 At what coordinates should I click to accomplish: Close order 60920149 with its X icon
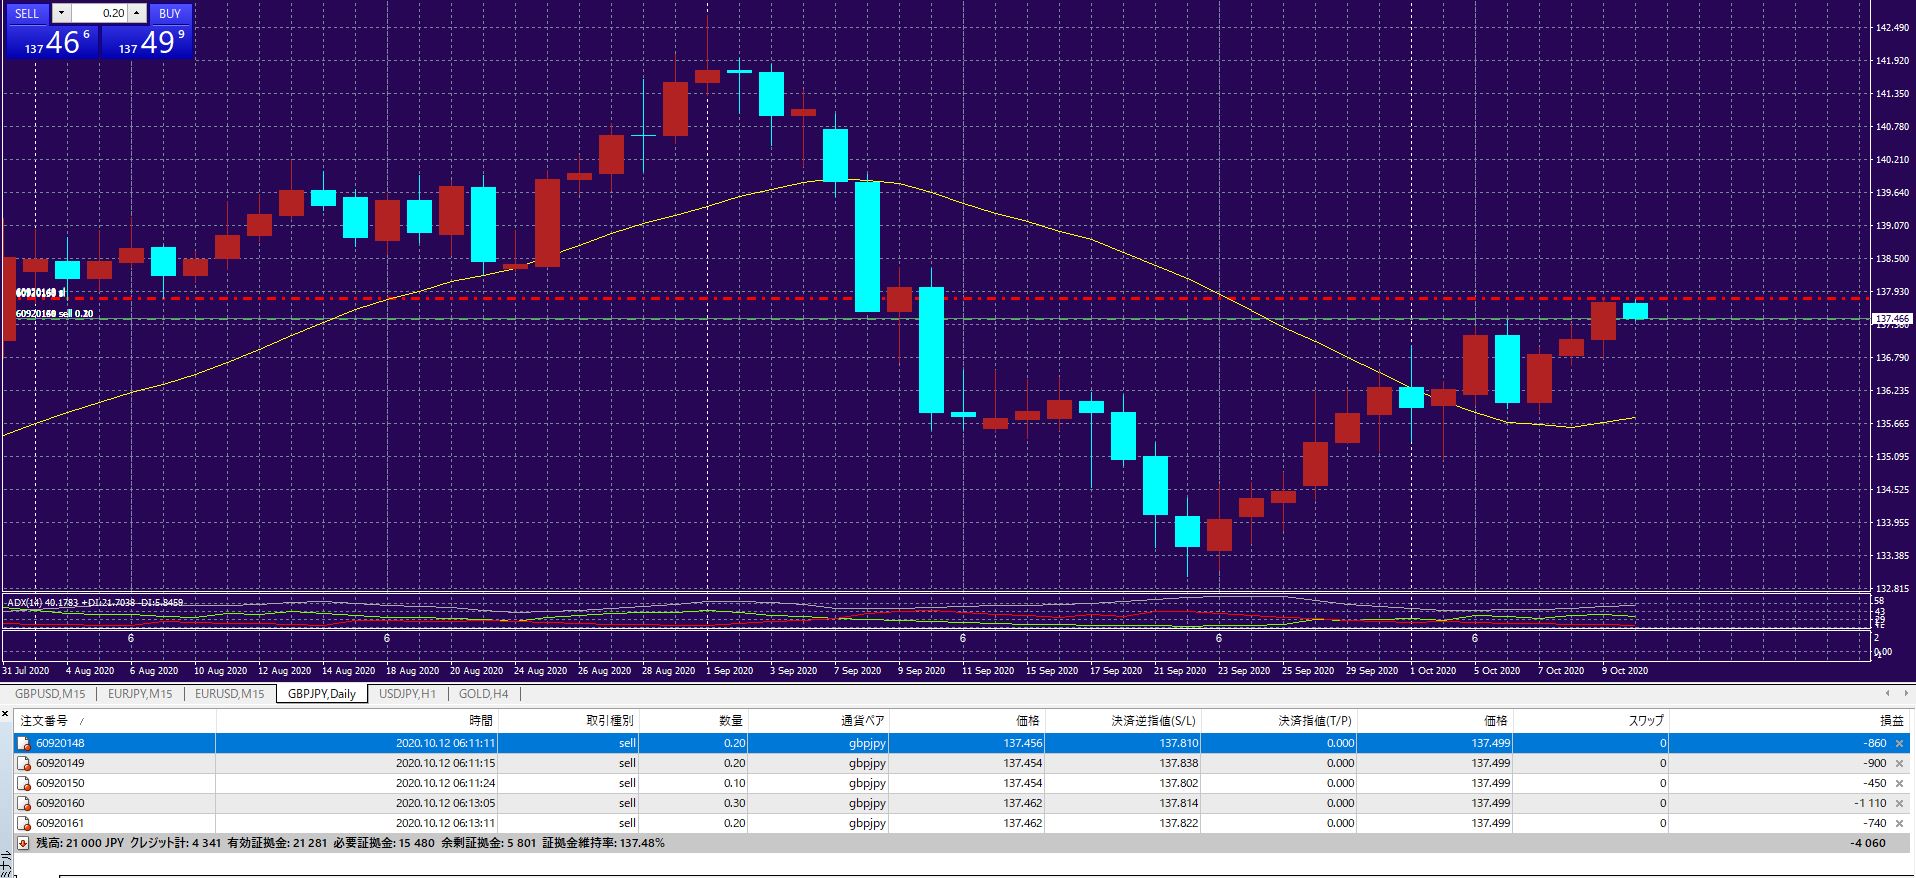click(1899, 764)
